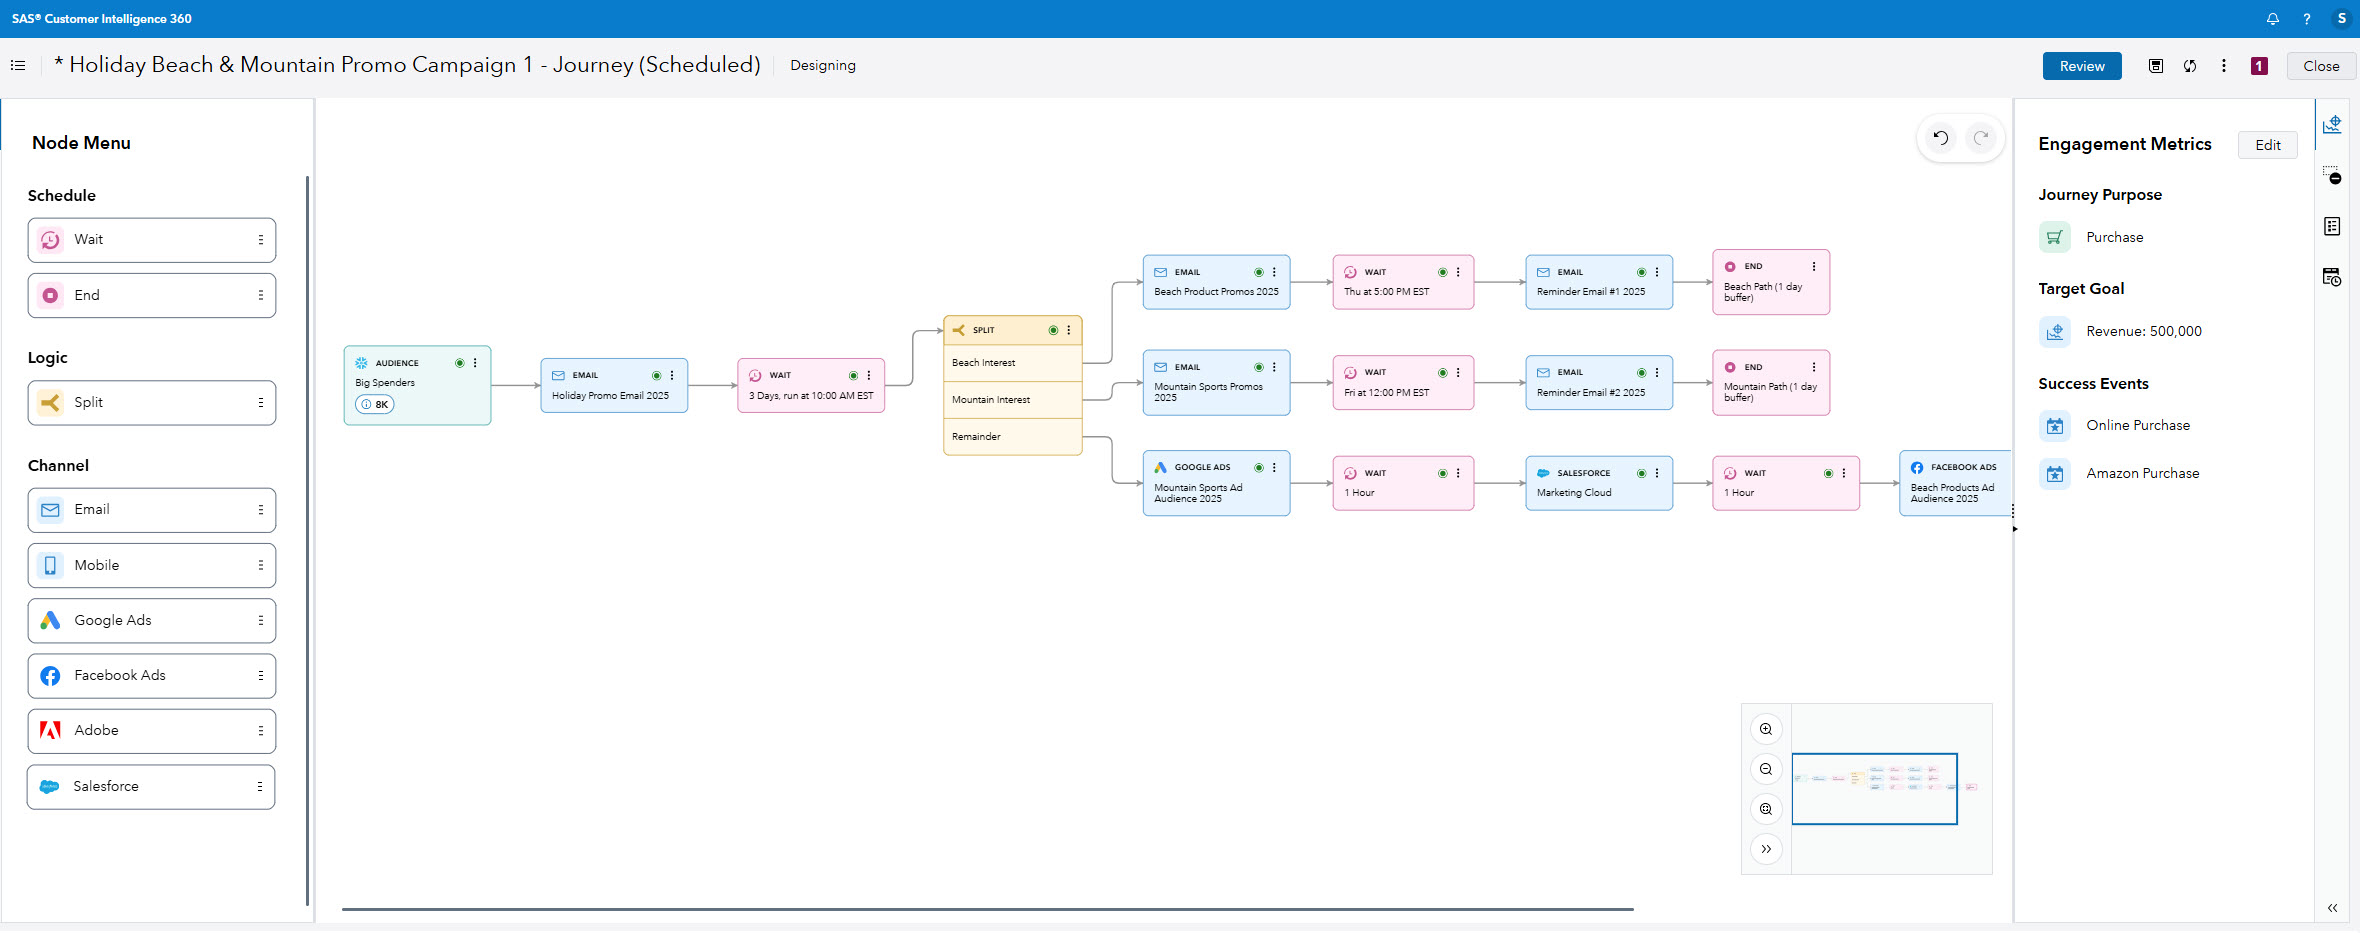
Task: Open the schedule rail icon with clock
Action: (2332, 277)
